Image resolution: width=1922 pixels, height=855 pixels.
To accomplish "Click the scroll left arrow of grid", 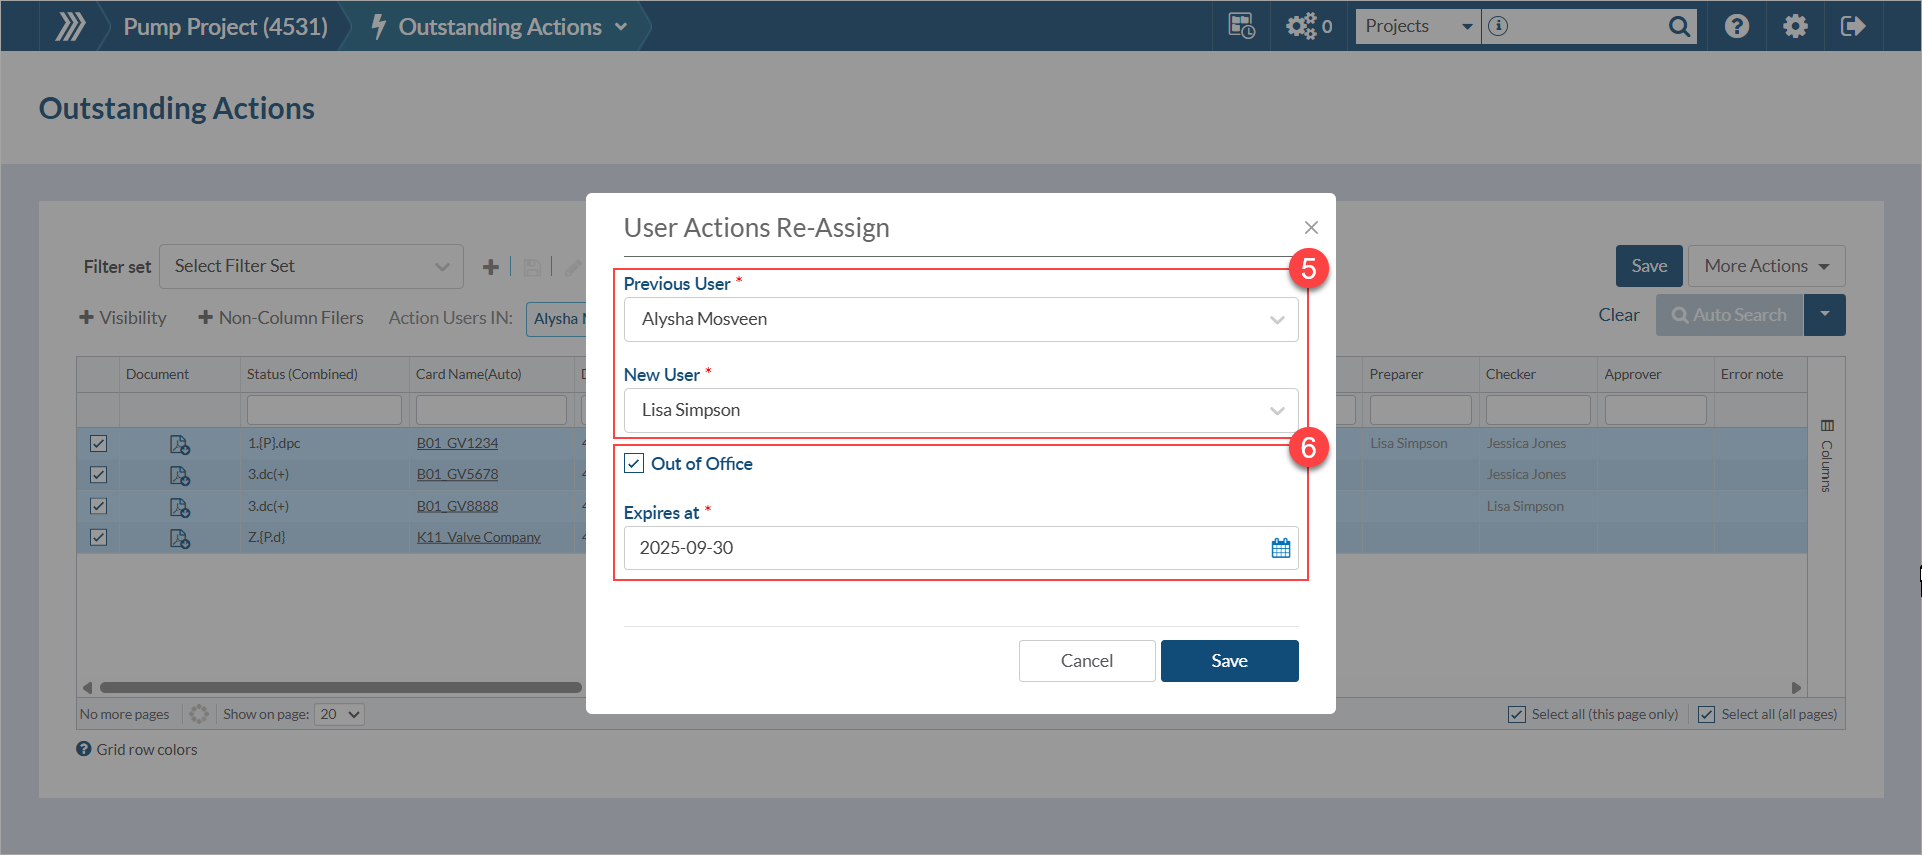I will (x=87, y=688).
